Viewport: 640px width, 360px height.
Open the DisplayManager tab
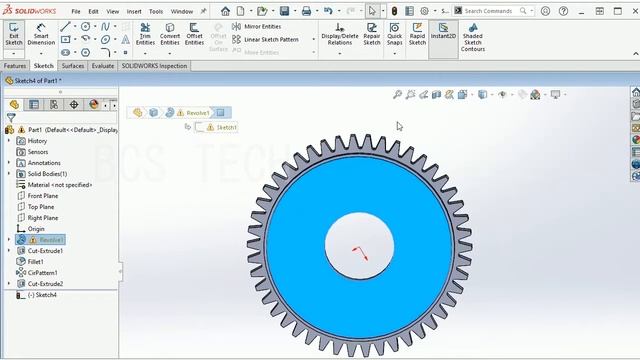tap(94, 105)
